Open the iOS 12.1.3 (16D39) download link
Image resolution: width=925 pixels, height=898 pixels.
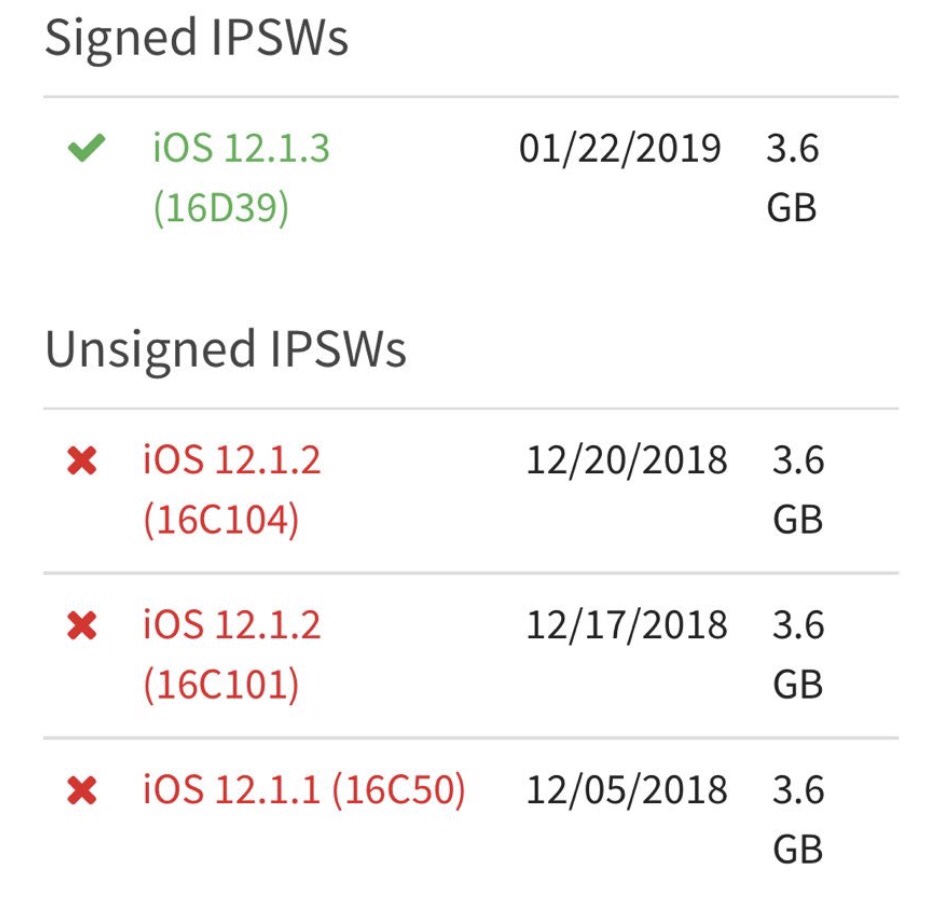coord(241,150)
